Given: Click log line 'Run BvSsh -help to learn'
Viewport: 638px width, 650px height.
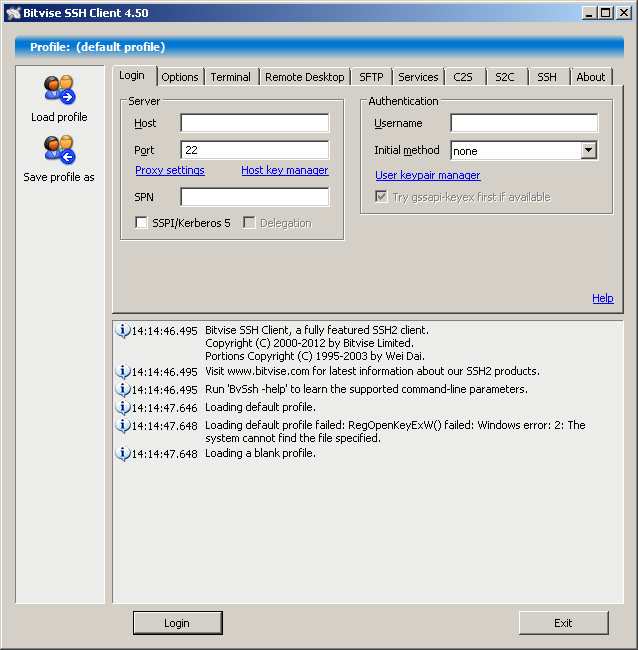Looking at the screenshot, I should [366, 389].
